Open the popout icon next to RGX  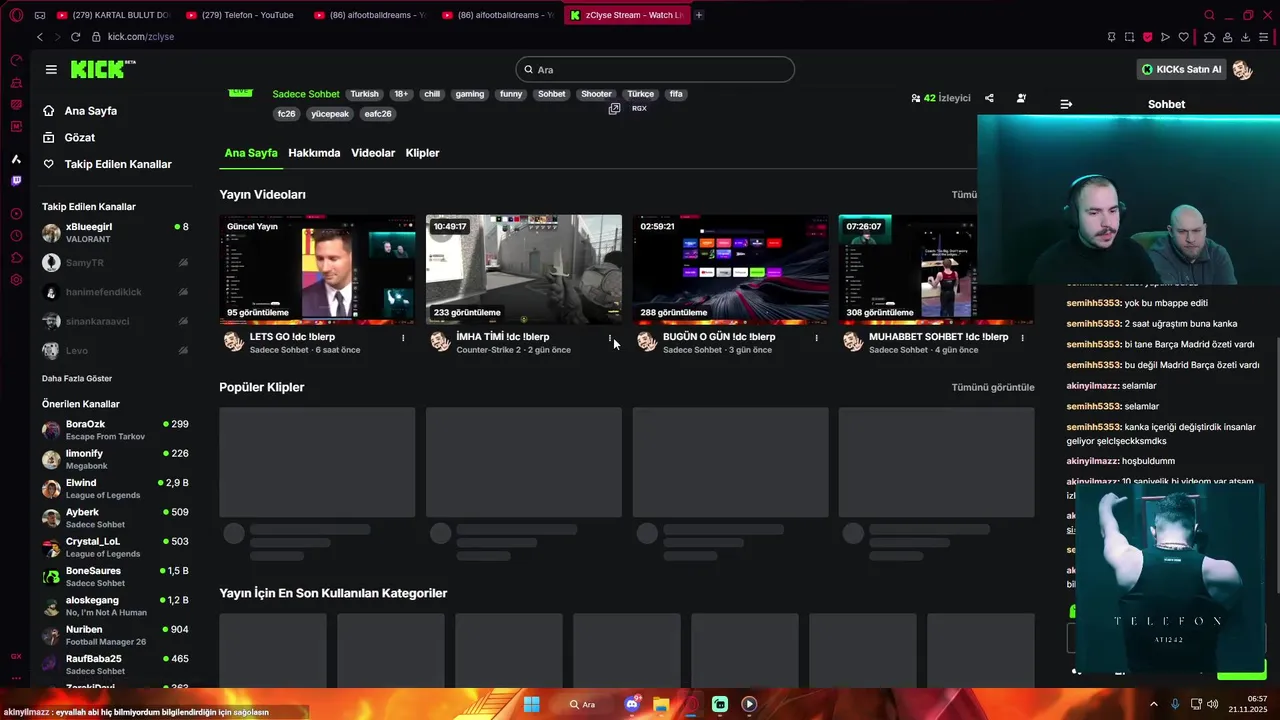614,108
